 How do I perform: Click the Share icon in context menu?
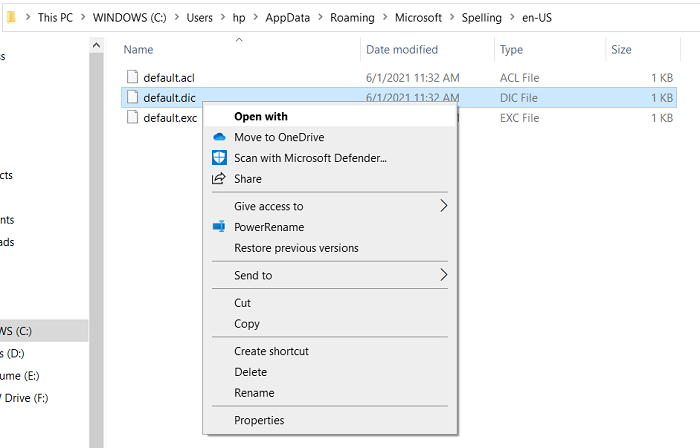coord(220,179)
